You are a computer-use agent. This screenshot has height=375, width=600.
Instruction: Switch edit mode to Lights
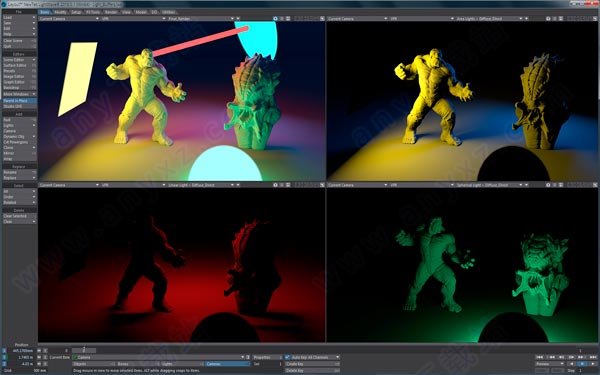click(182, 364)
